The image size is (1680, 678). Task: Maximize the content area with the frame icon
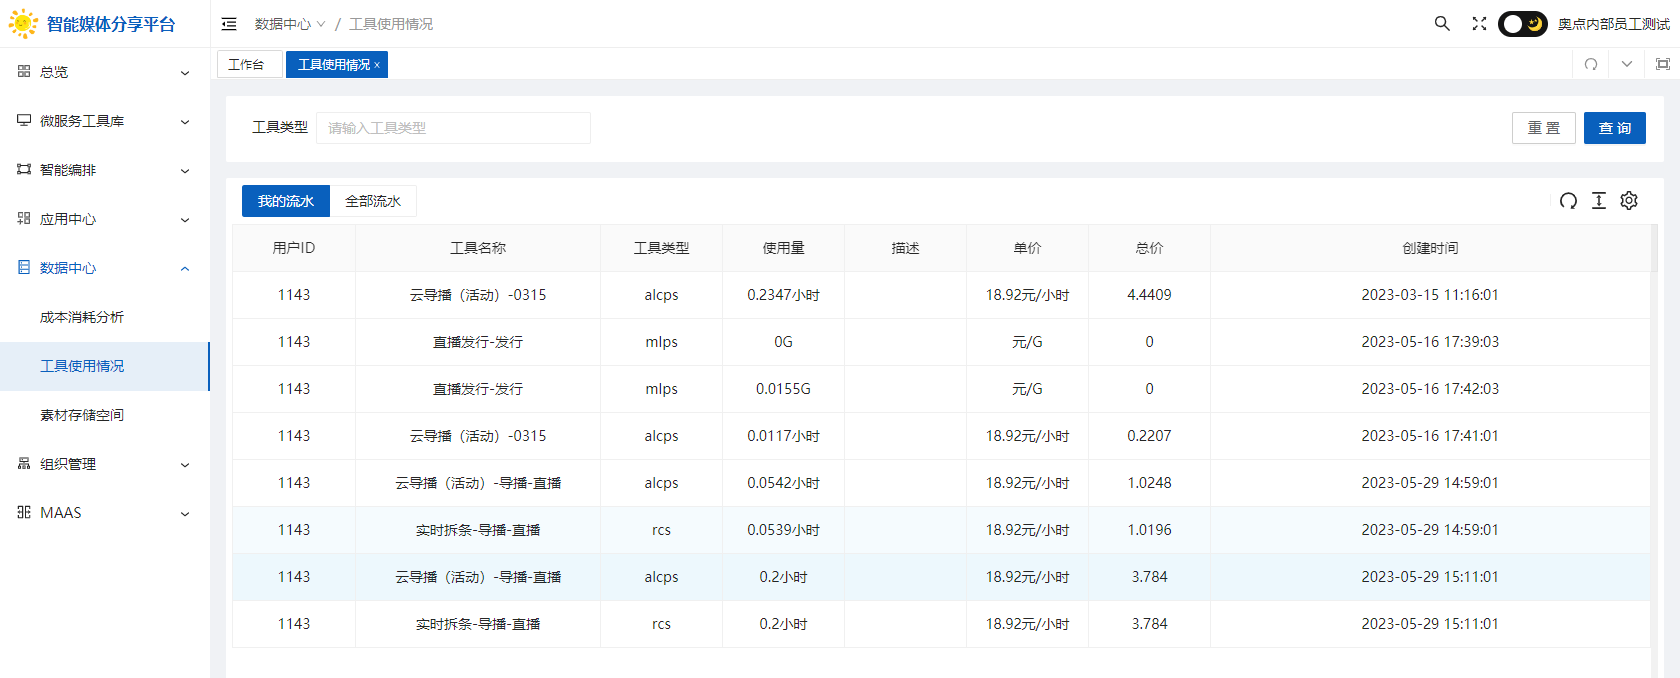tap(1663, 64)
